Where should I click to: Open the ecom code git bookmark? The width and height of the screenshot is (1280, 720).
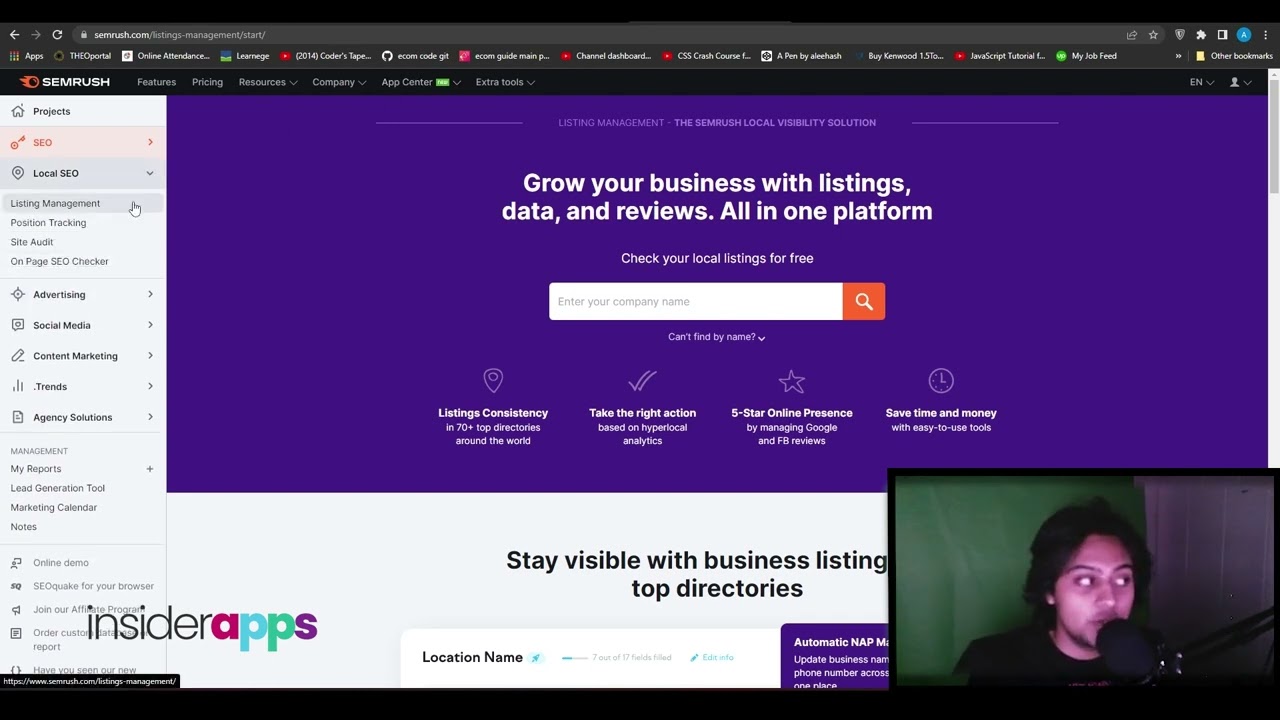pyautogui.click(x=415, y=56)
